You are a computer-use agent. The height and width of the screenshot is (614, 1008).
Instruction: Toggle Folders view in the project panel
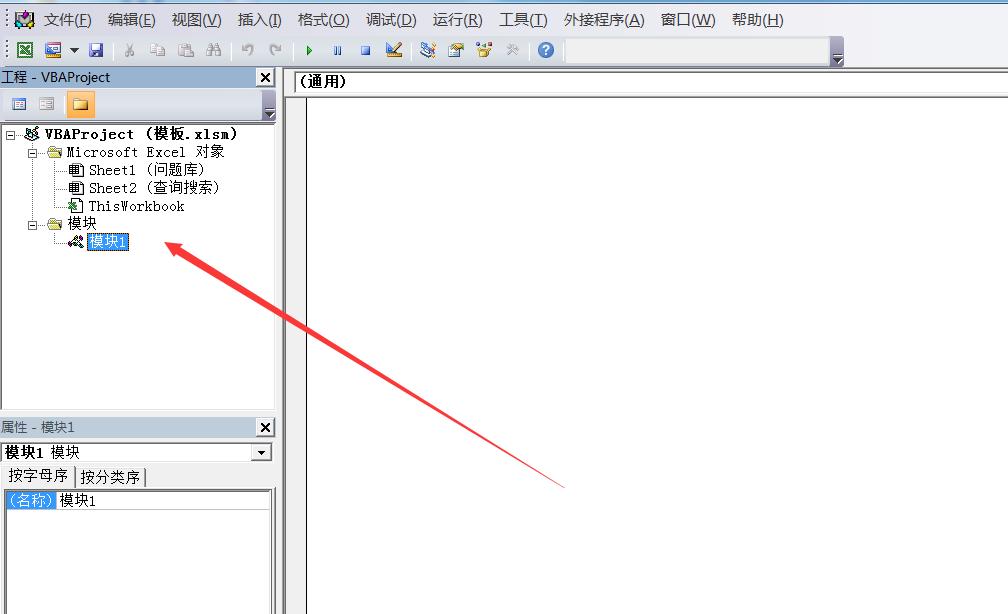80,104
